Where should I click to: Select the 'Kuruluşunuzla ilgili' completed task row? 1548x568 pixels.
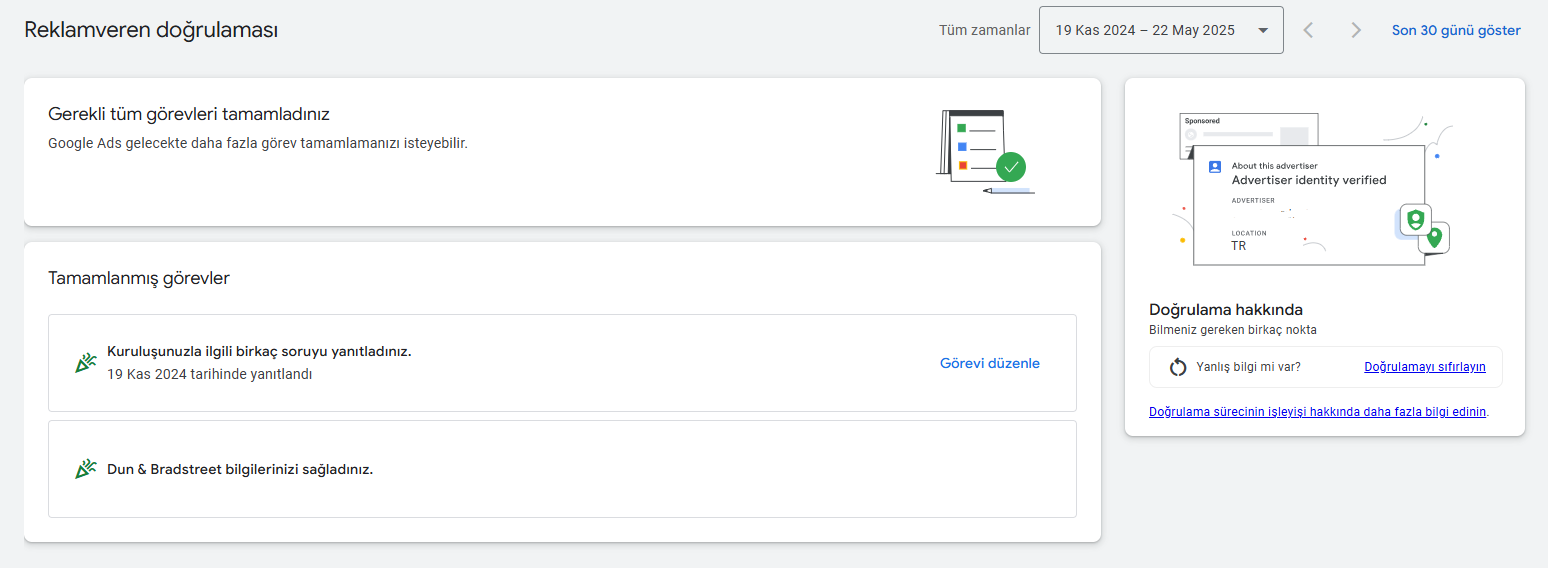[x=562, y=363]
